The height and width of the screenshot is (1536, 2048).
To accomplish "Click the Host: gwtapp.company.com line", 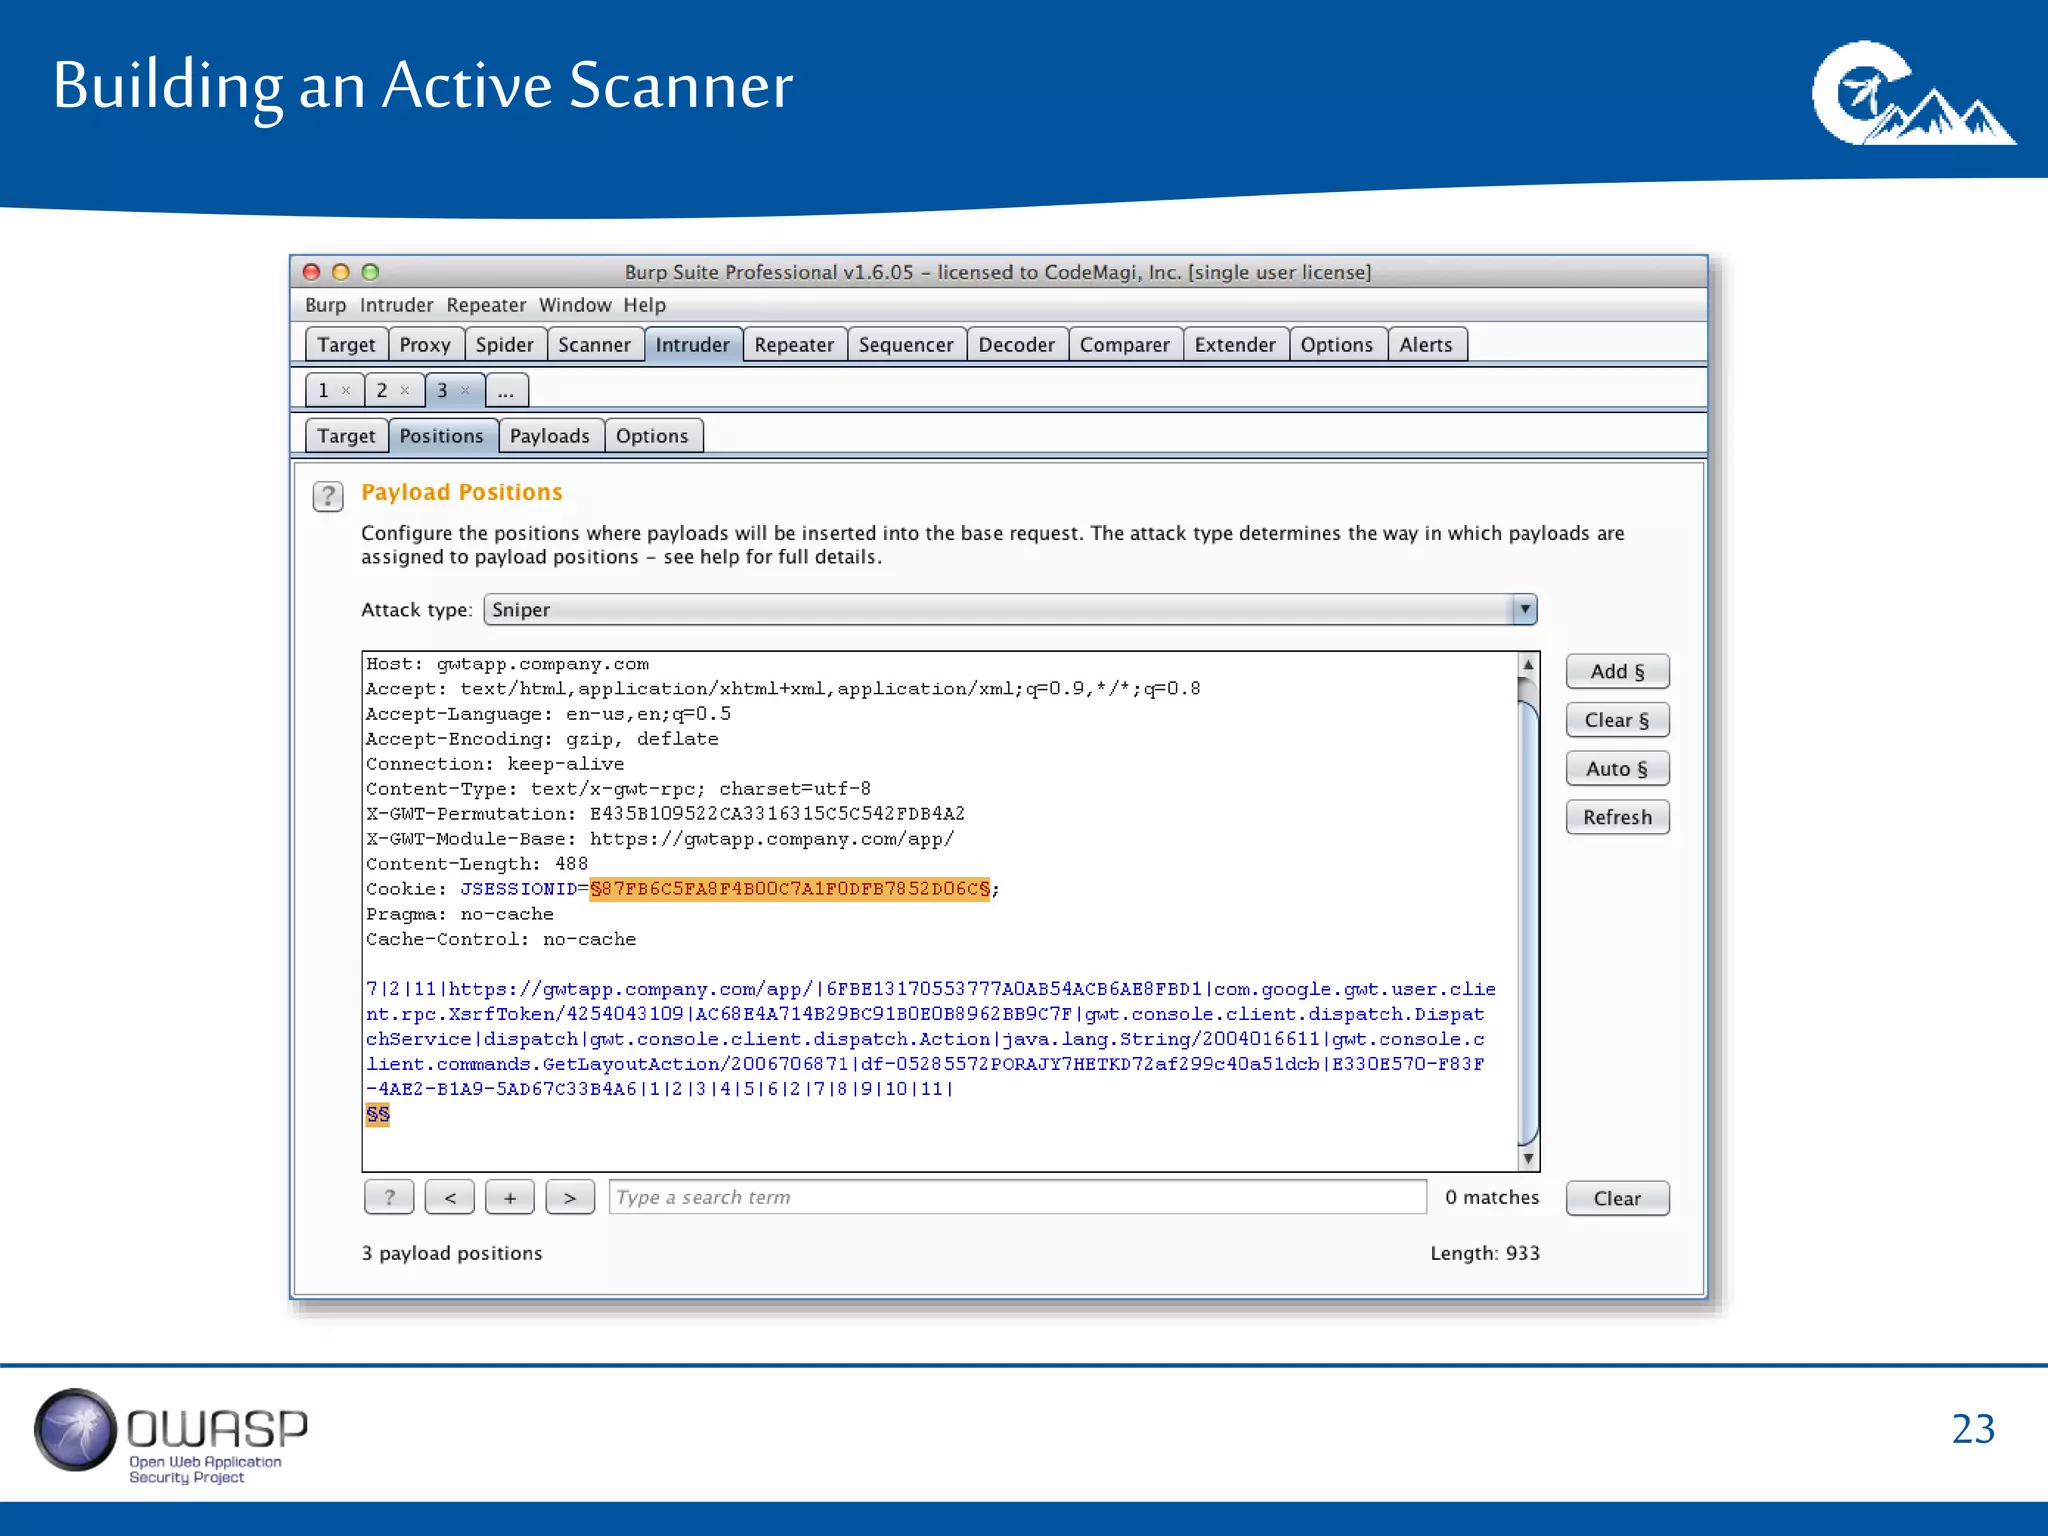I will click(507, 664).
